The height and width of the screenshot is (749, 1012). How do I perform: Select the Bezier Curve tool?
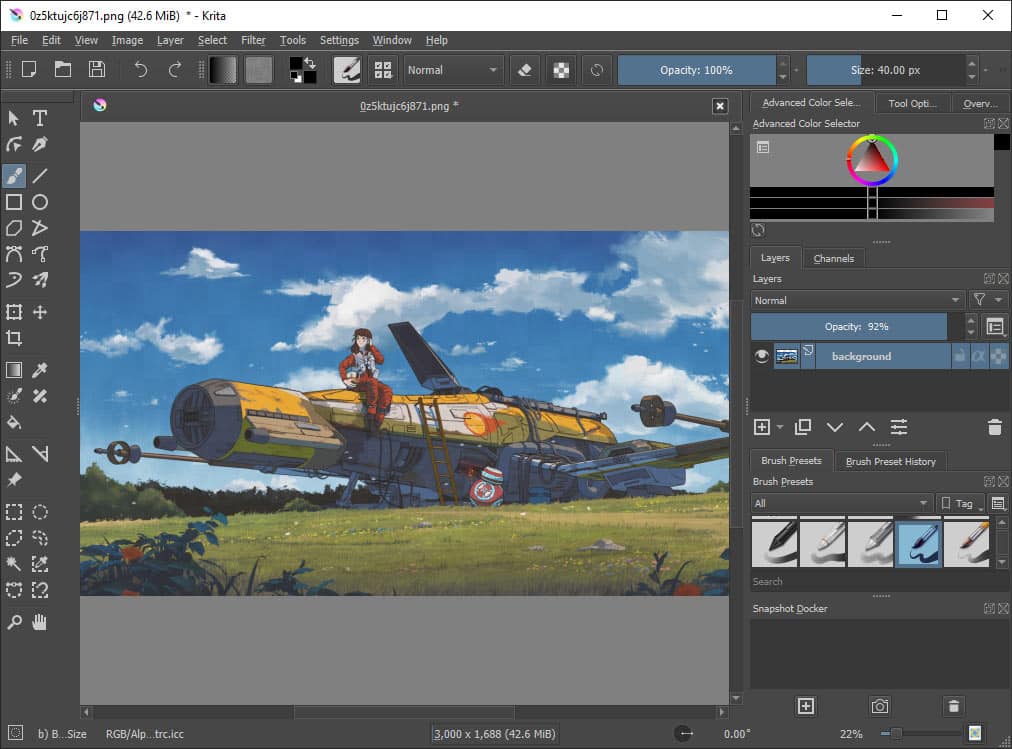[14, 254]
